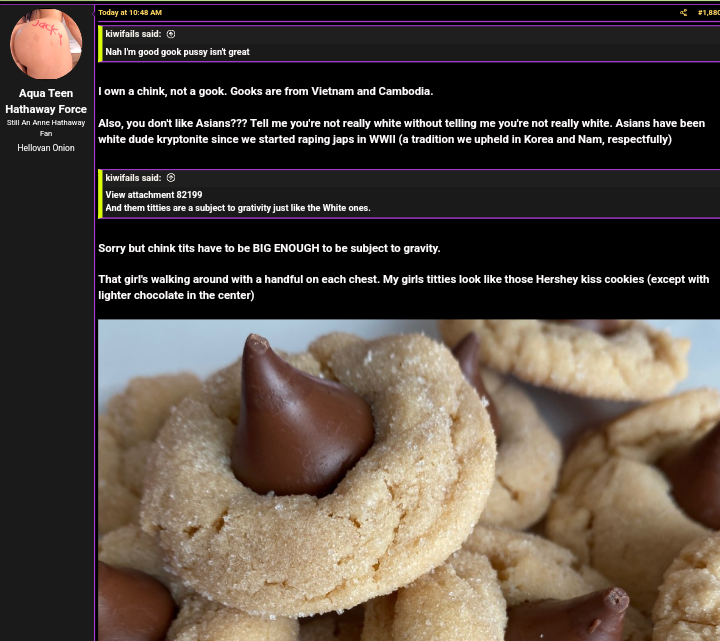Open the 'Today at 10:48 AM' timestamp link
Screen dimensions: 720x641
coord(130,12)
